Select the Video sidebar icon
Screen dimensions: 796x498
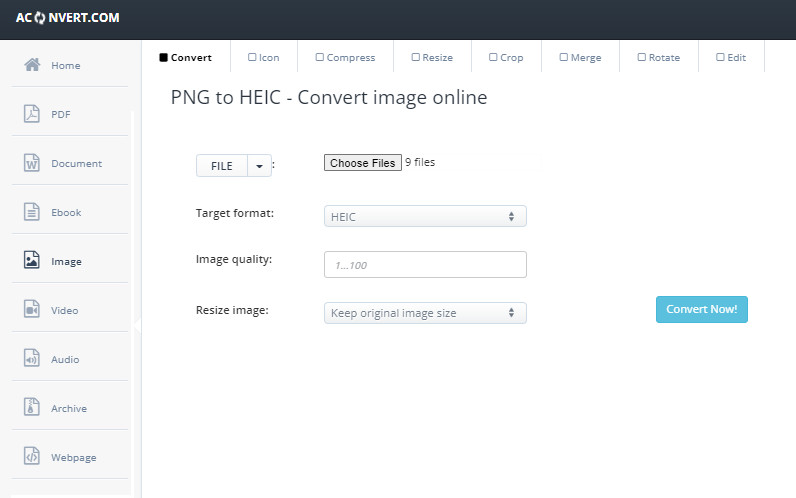coord(32,310)
